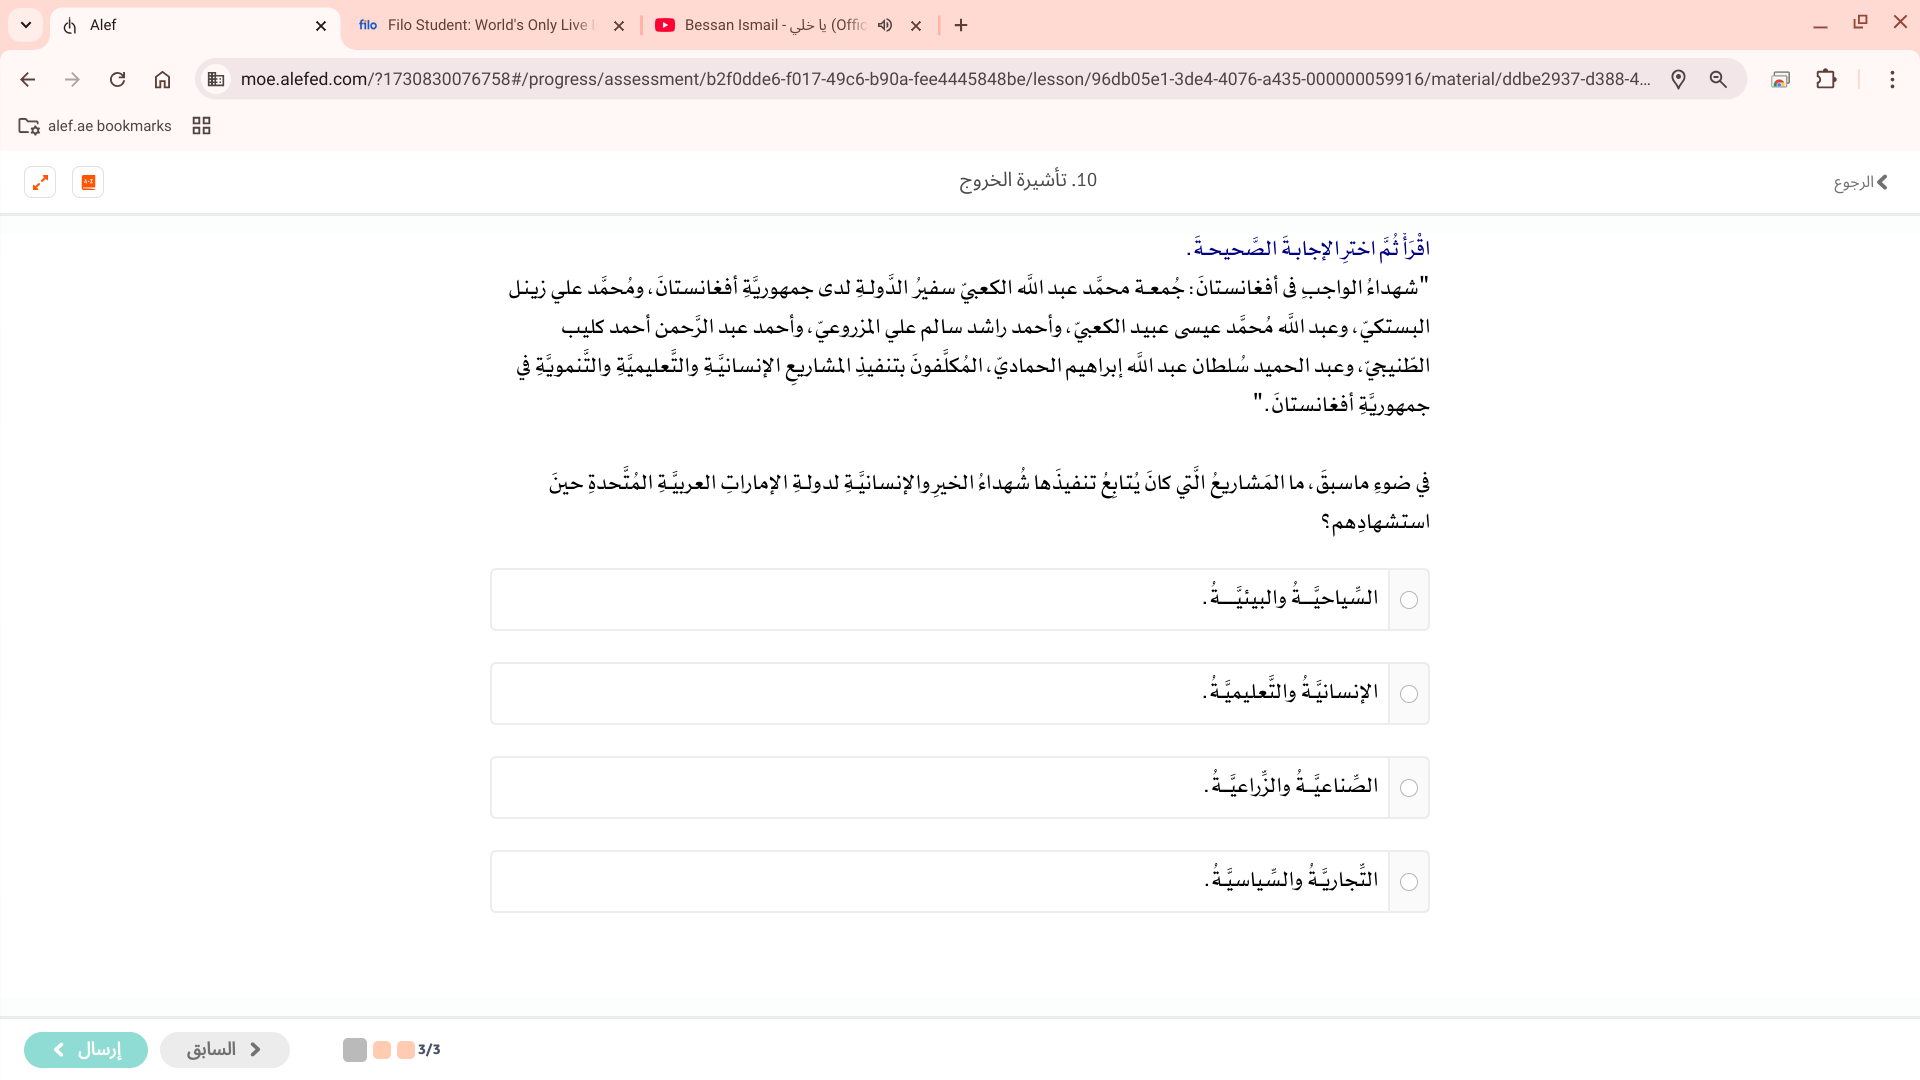
Task: Choose the التجارية والسياسية radio button
Action: tap(1409, 882)
